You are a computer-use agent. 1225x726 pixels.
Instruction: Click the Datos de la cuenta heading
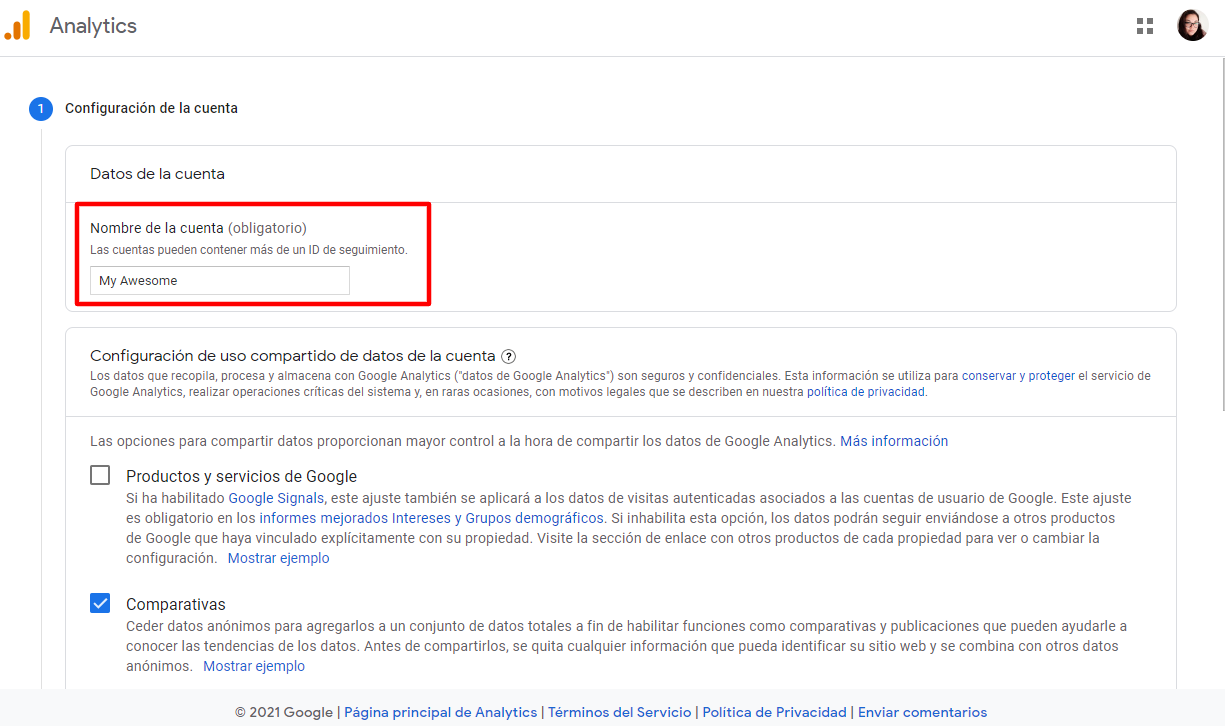pyautogui.click(x=157, y=174)
